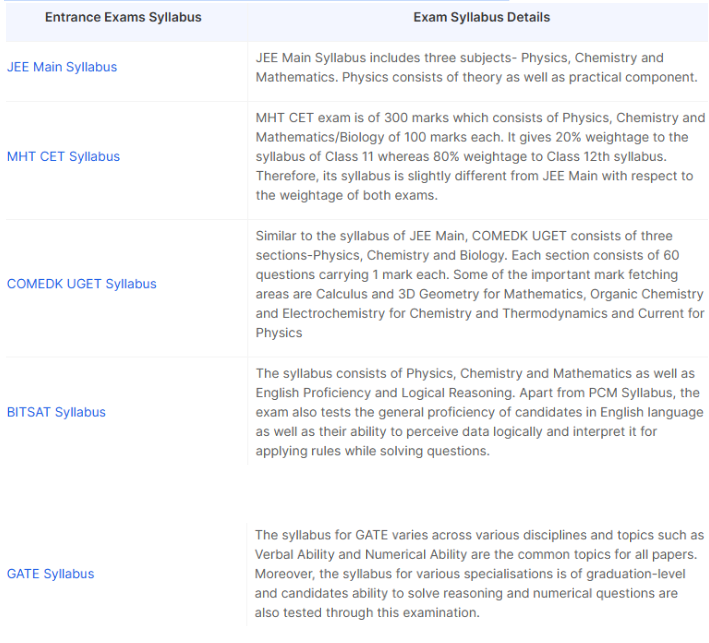Open the JEE Main Syllabus link
This screenshot has width=709, height=643.
point(62,67)
